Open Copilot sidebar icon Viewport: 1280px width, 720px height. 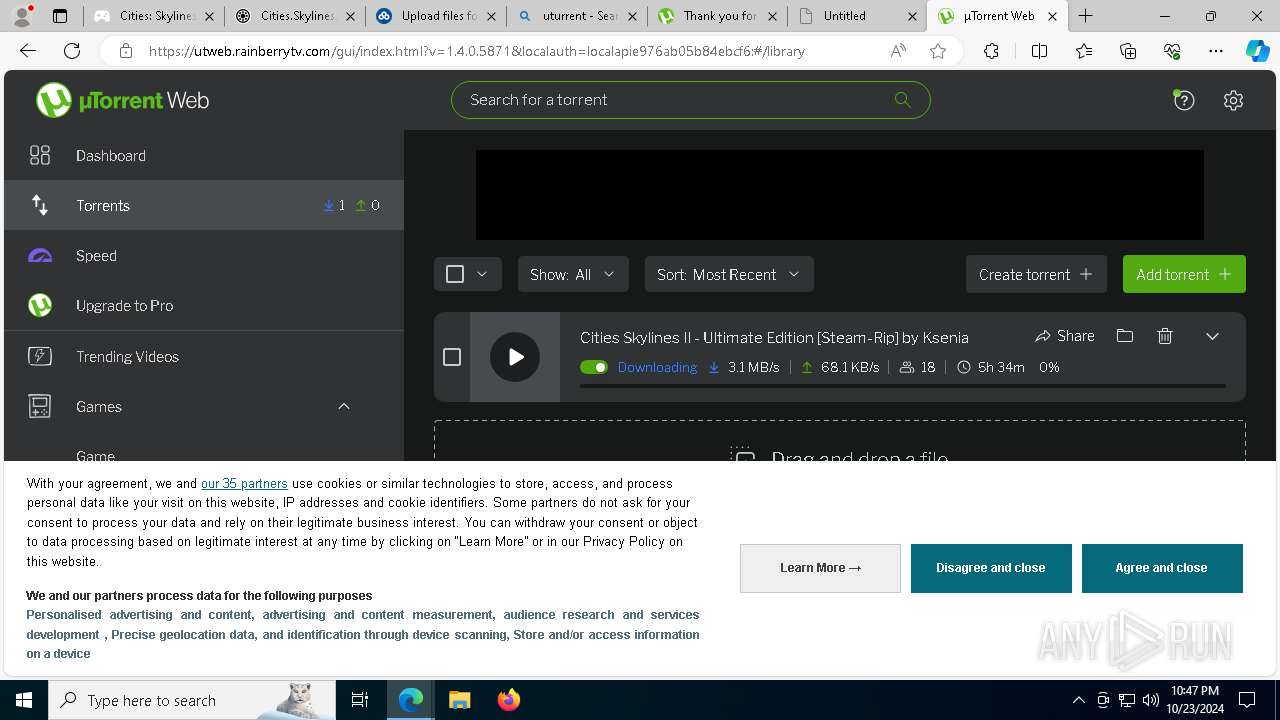coord(1257,51)
